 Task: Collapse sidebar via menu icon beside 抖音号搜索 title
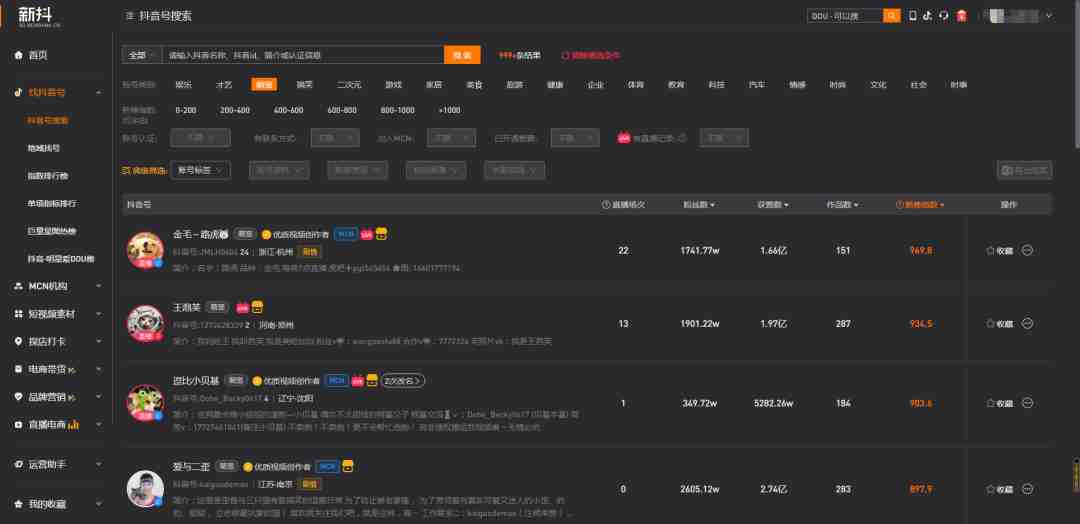(129, 16)
